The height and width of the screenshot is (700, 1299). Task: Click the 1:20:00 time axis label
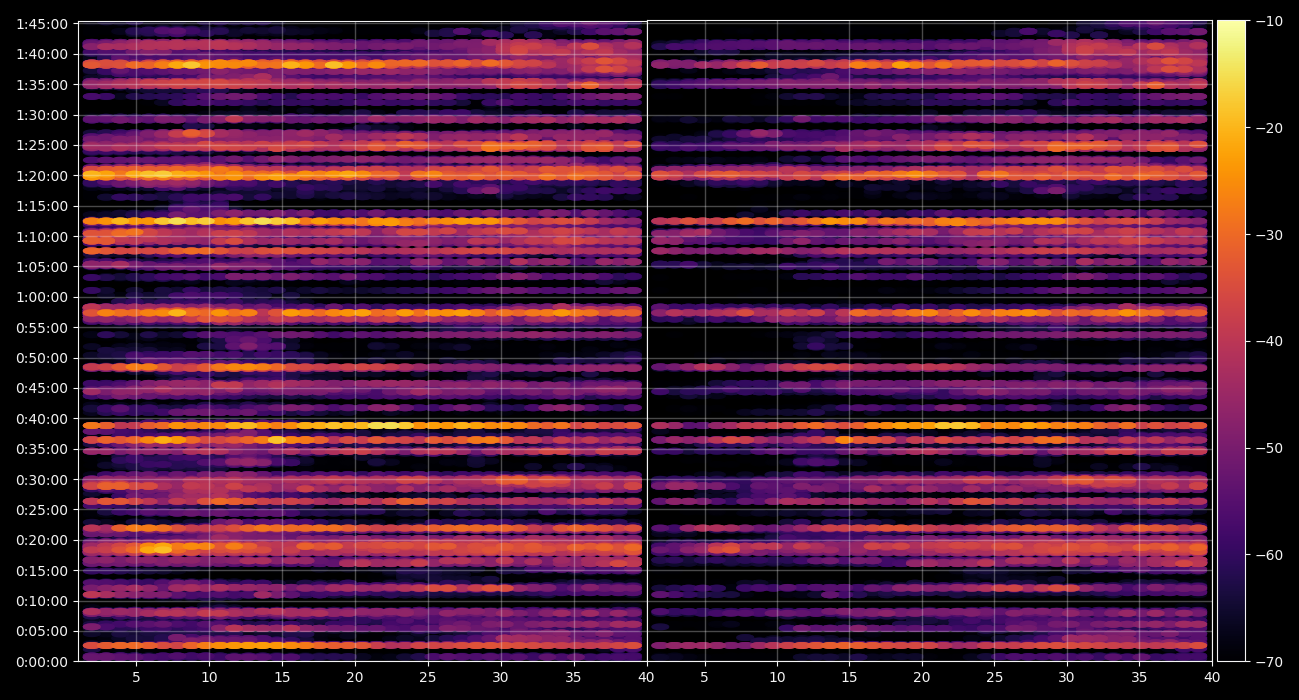(x=42, y=175)
